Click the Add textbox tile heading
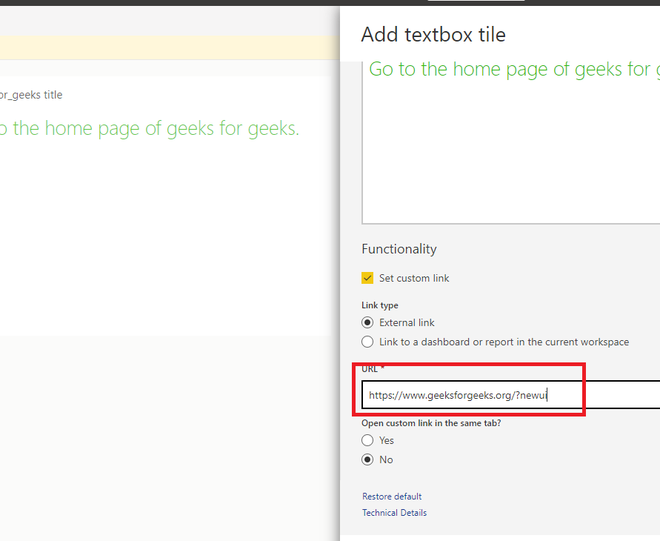660x541 pixels. click(433, 35)
